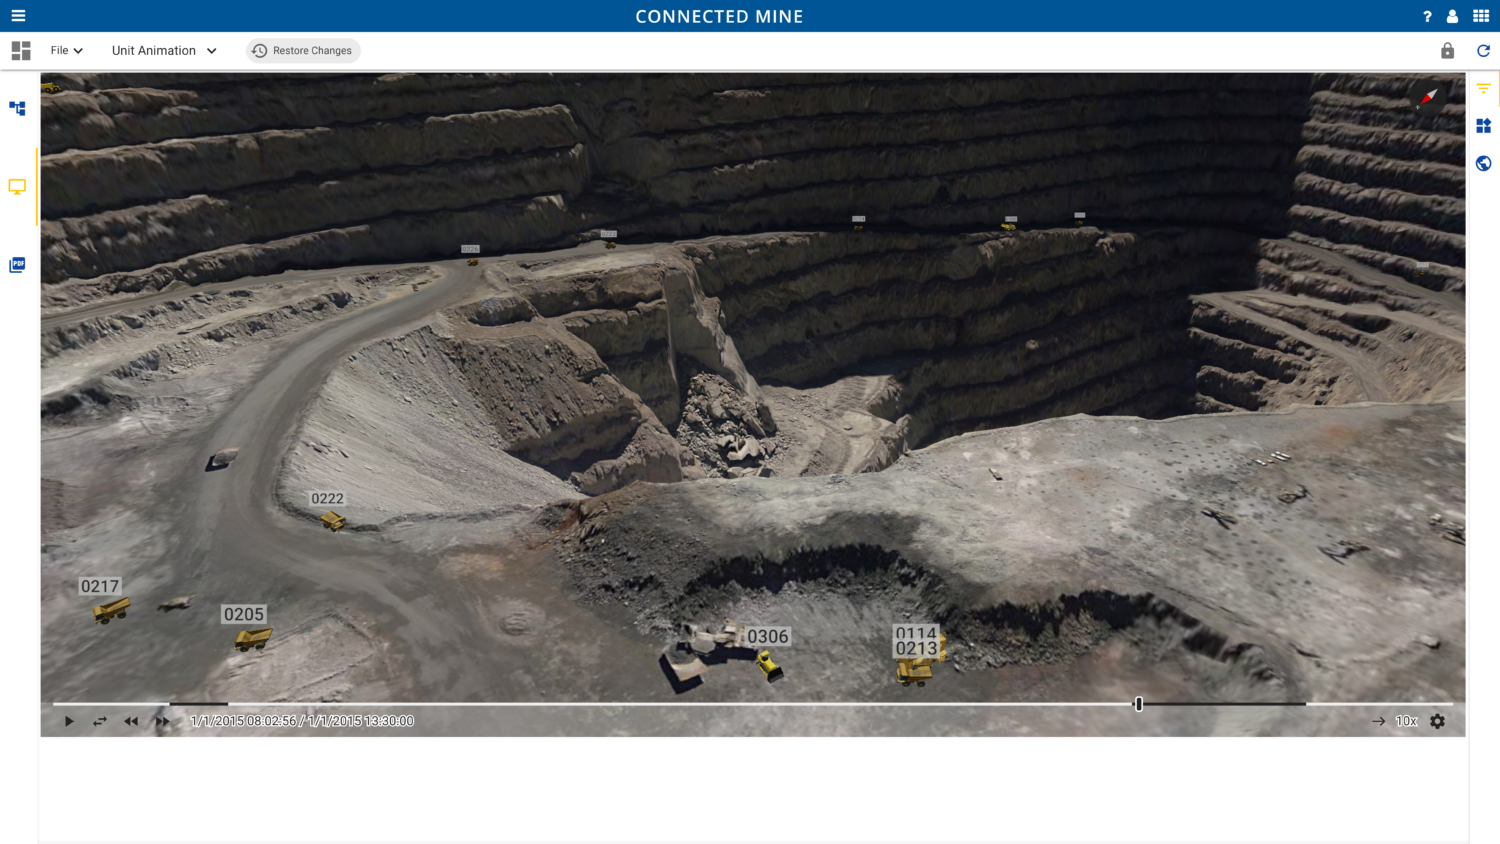Open the widgets panel icon on the right
Viewport: 1500px width, 844px height.
click(x=1483, y=125)
